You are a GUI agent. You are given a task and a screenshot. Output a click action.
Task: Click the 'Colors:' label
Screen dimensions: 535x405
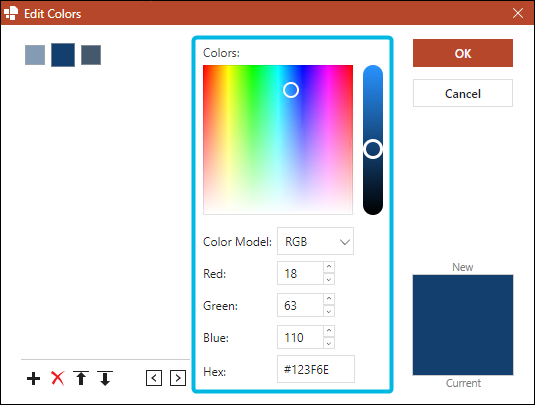[x=221, y=53]
